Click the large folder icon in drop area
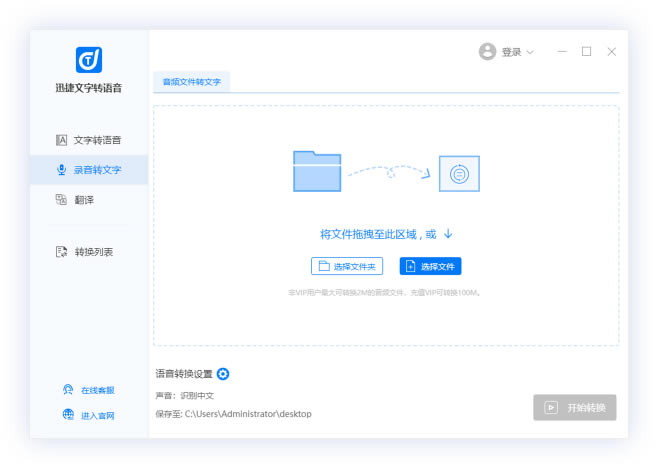Screen dimensions: 659x469 pyautogui.click(x=317, y=172)
